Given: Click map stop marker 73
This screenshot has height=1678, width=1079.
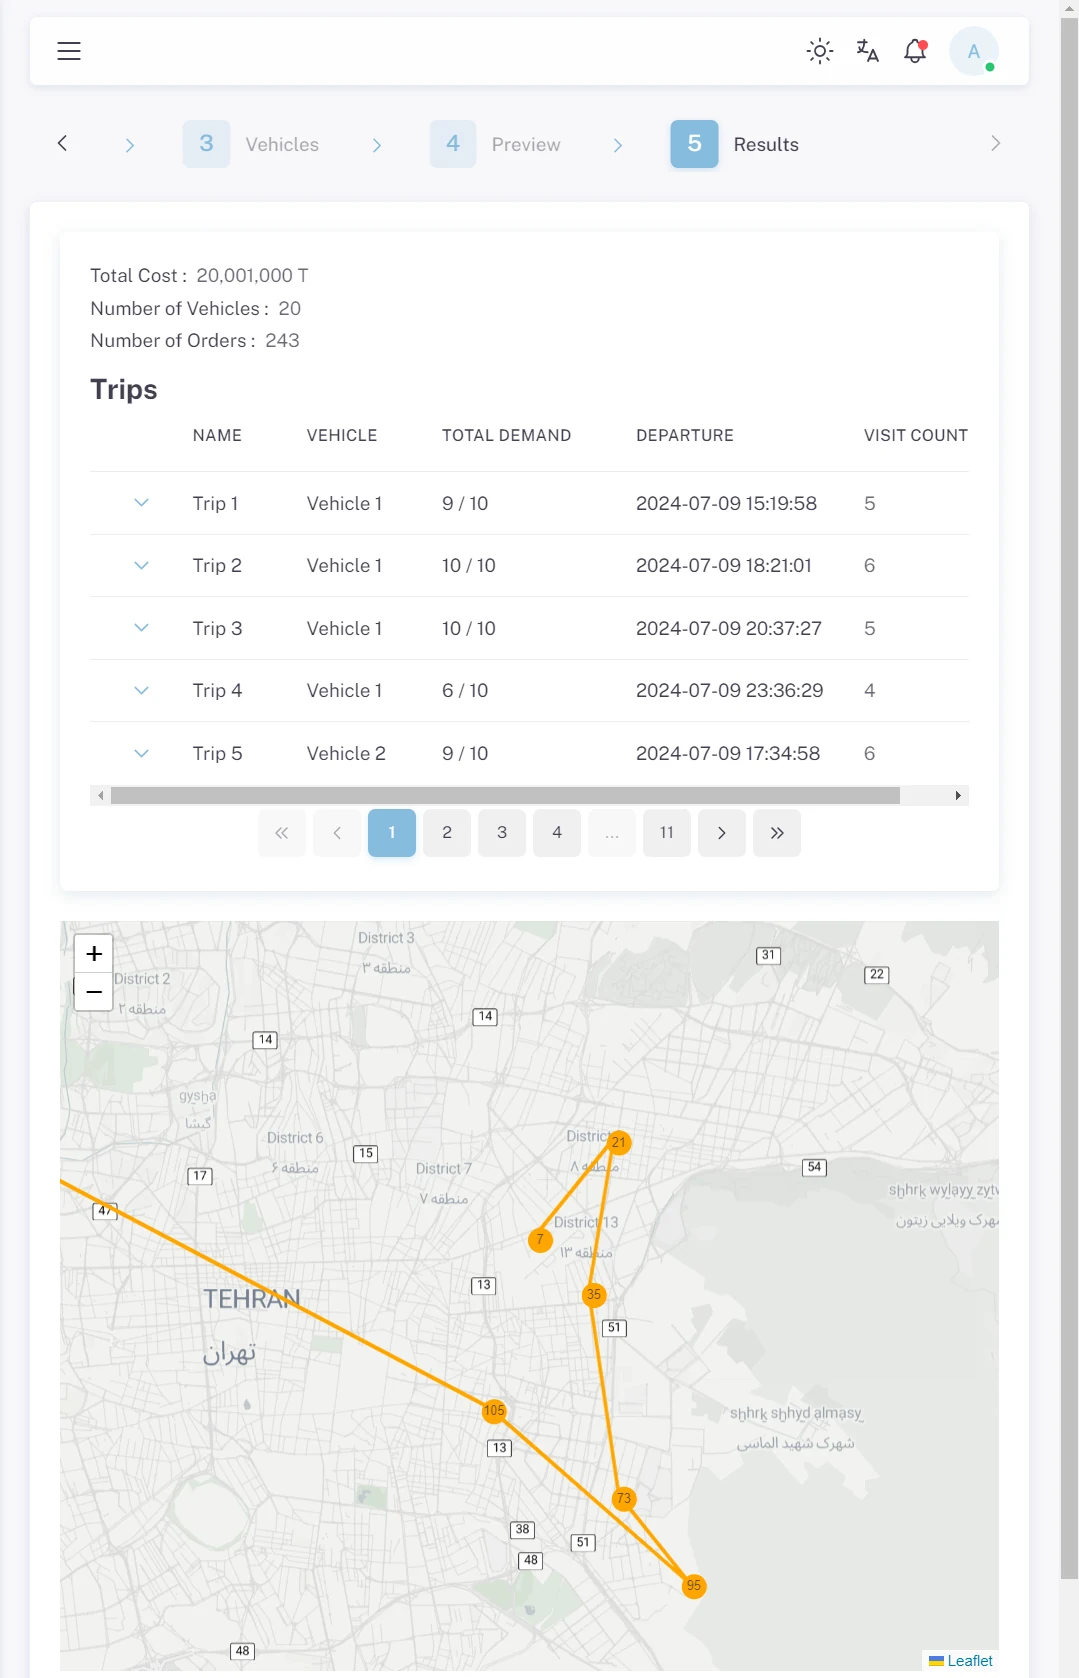Looking at the screenshot, I should click(x=624, y=1498).
